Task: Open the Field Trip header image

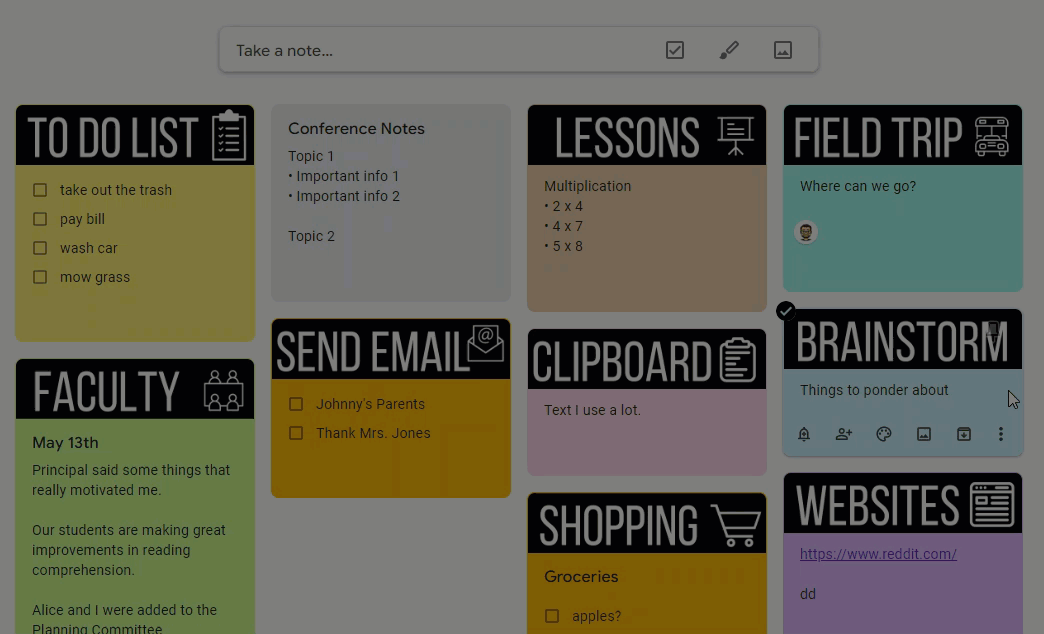Action: pos(903,135)
